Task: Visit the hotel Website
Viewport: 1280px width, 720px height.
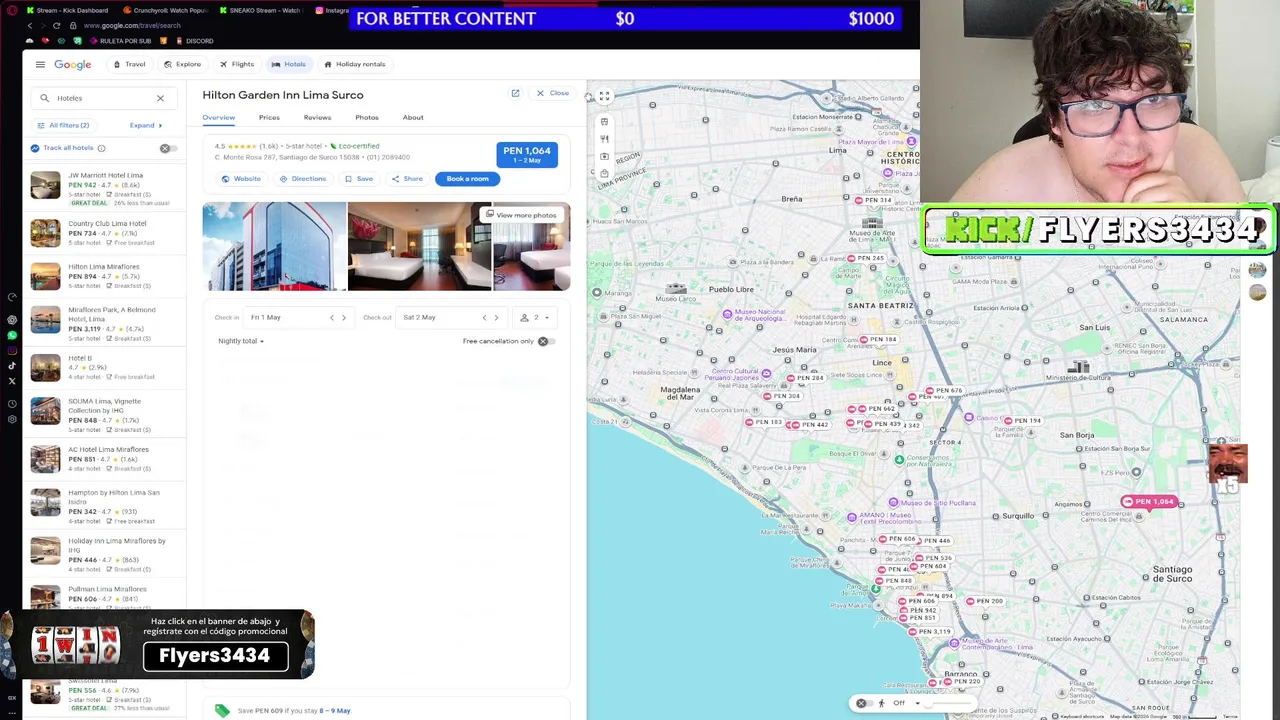Action: (241, 179)
